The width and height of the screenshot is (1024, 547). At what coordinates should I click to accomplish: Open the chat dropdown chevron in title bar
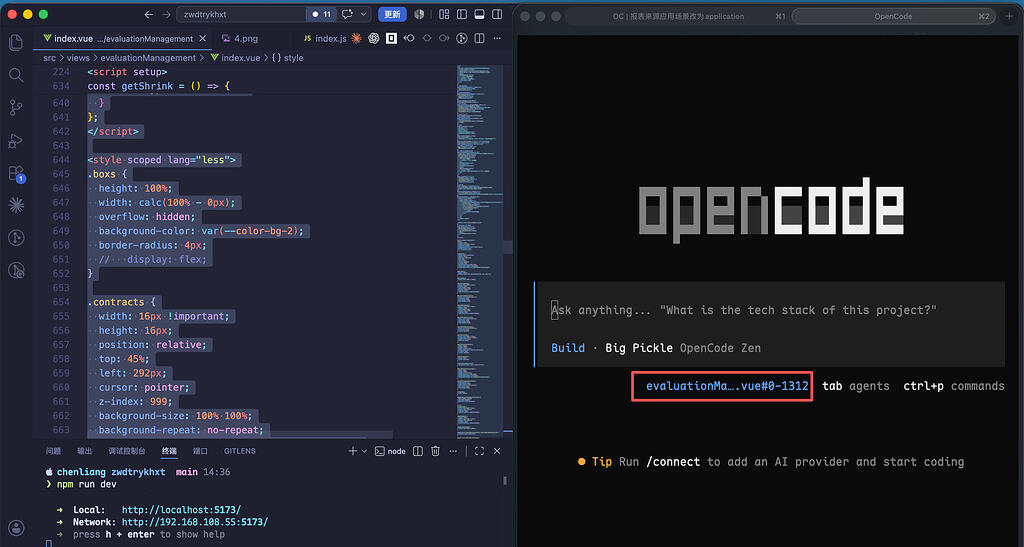tap(364, 14)
